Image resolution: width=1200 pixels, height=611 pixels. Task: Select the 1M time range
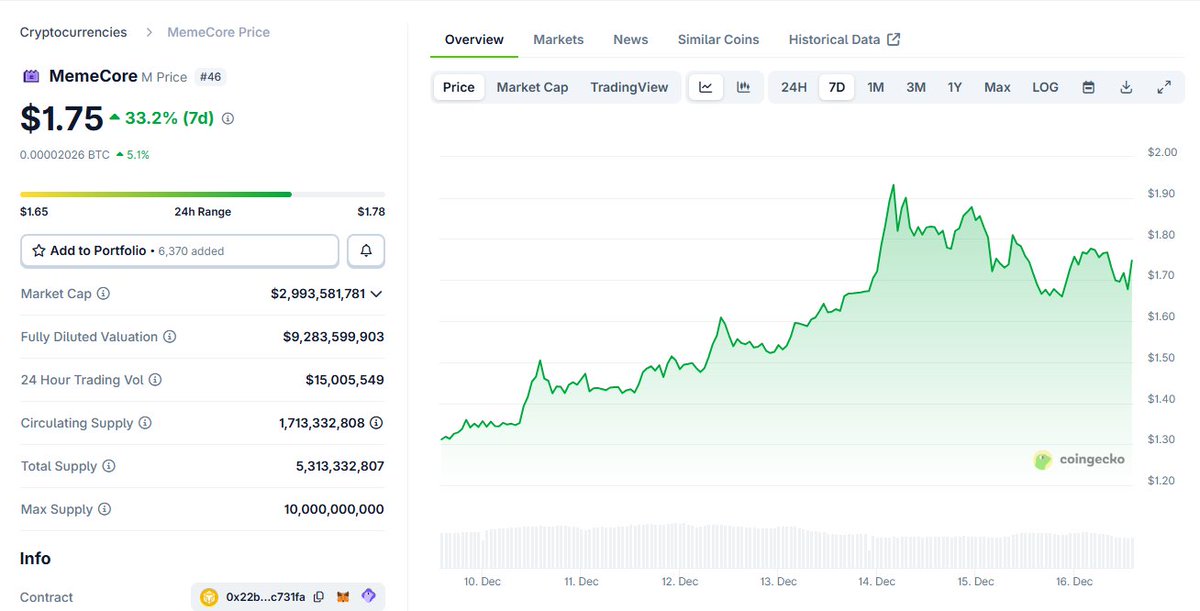click(876, 87)
